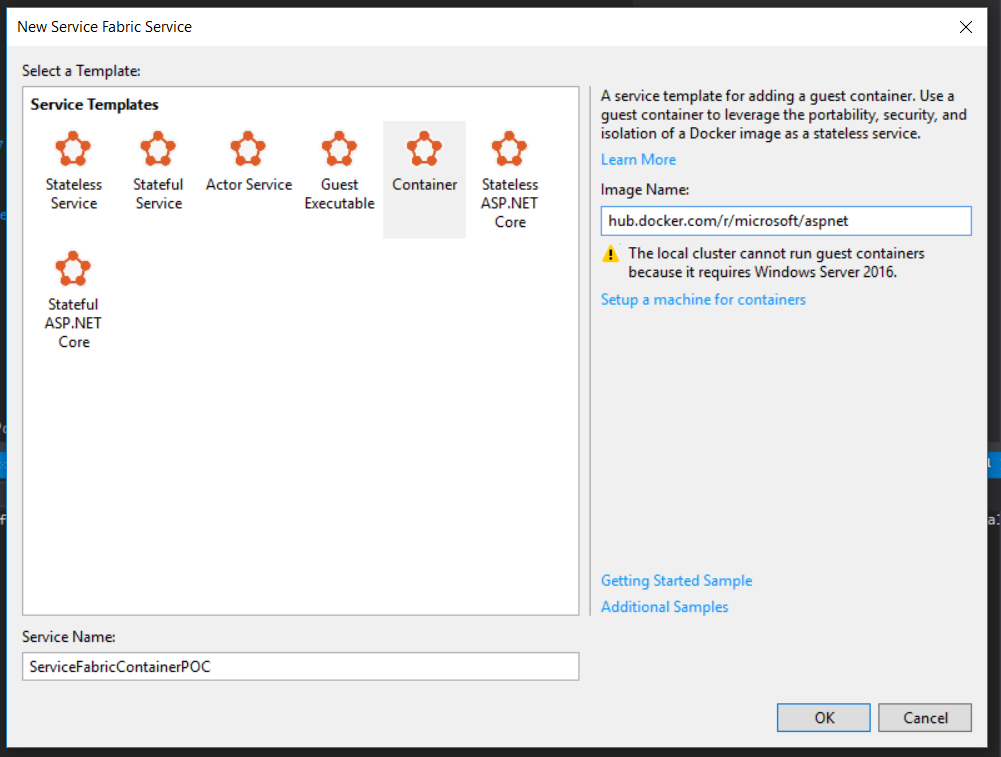Click the 'Service Name:' label
The width and height of the screenshot is (1001, 757).
pos(68,637)
